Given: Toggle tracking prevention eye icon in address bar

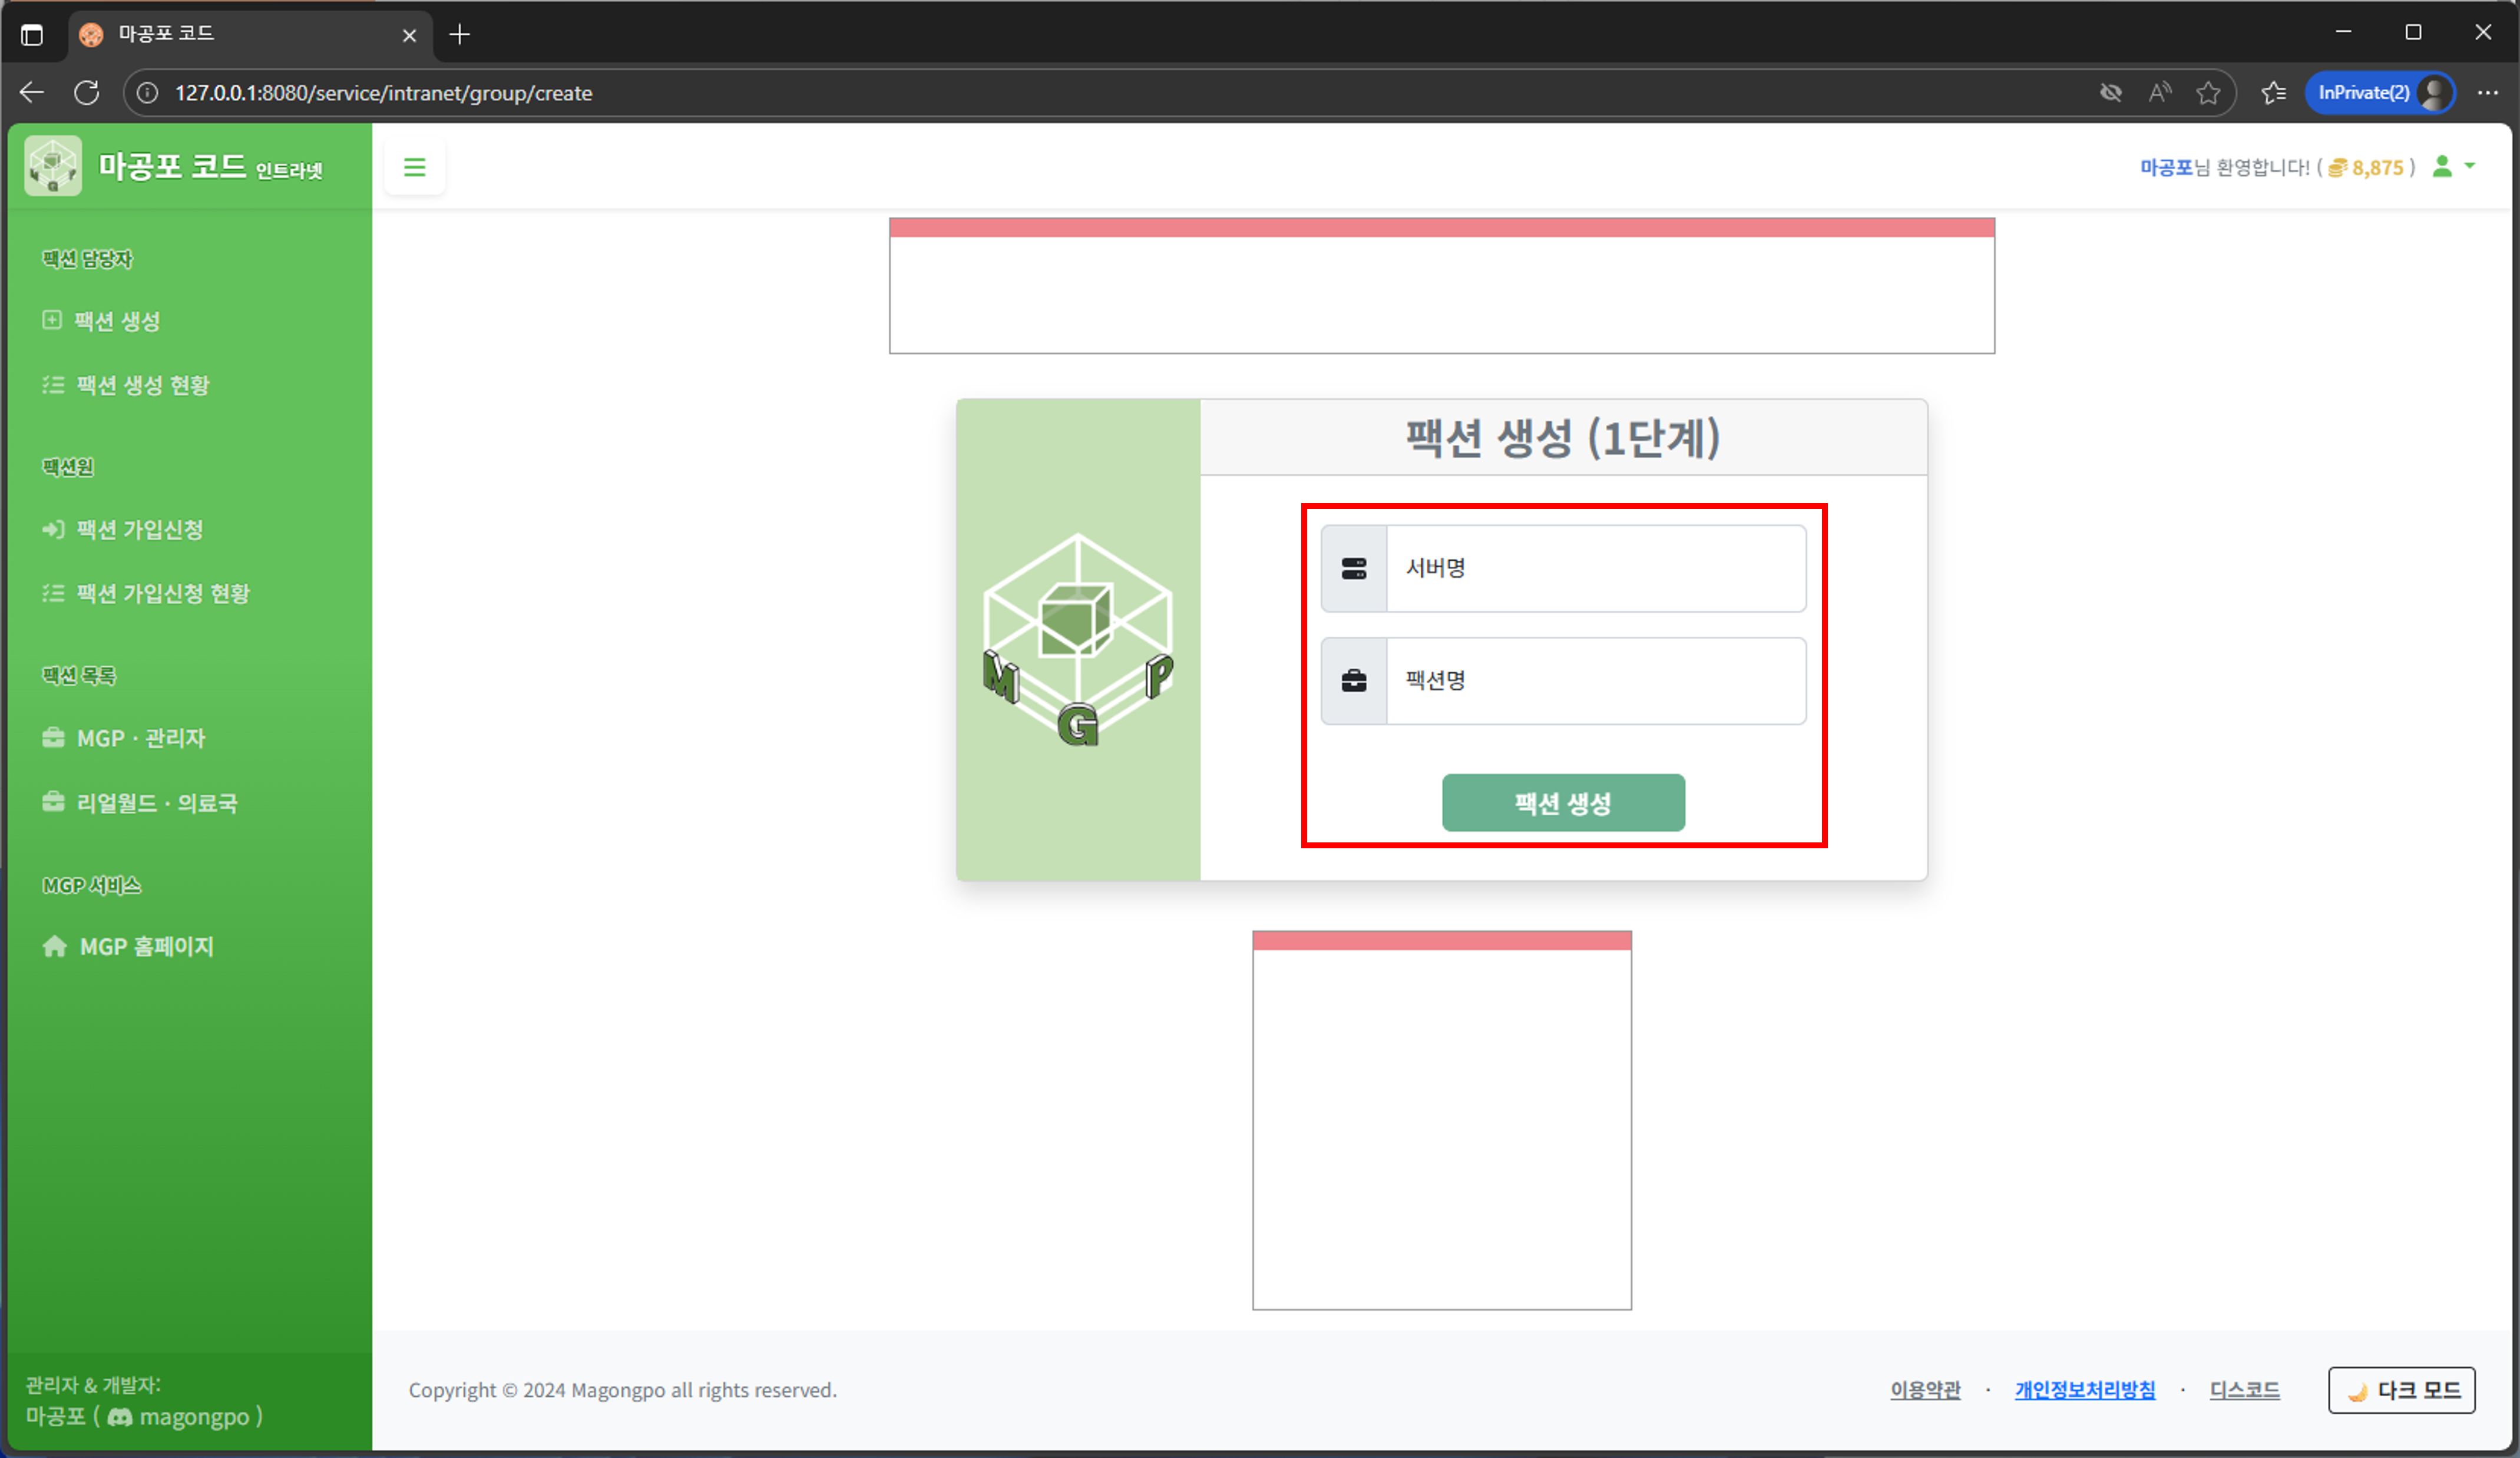Looking at the screenshot, I should click(2111, 92).
